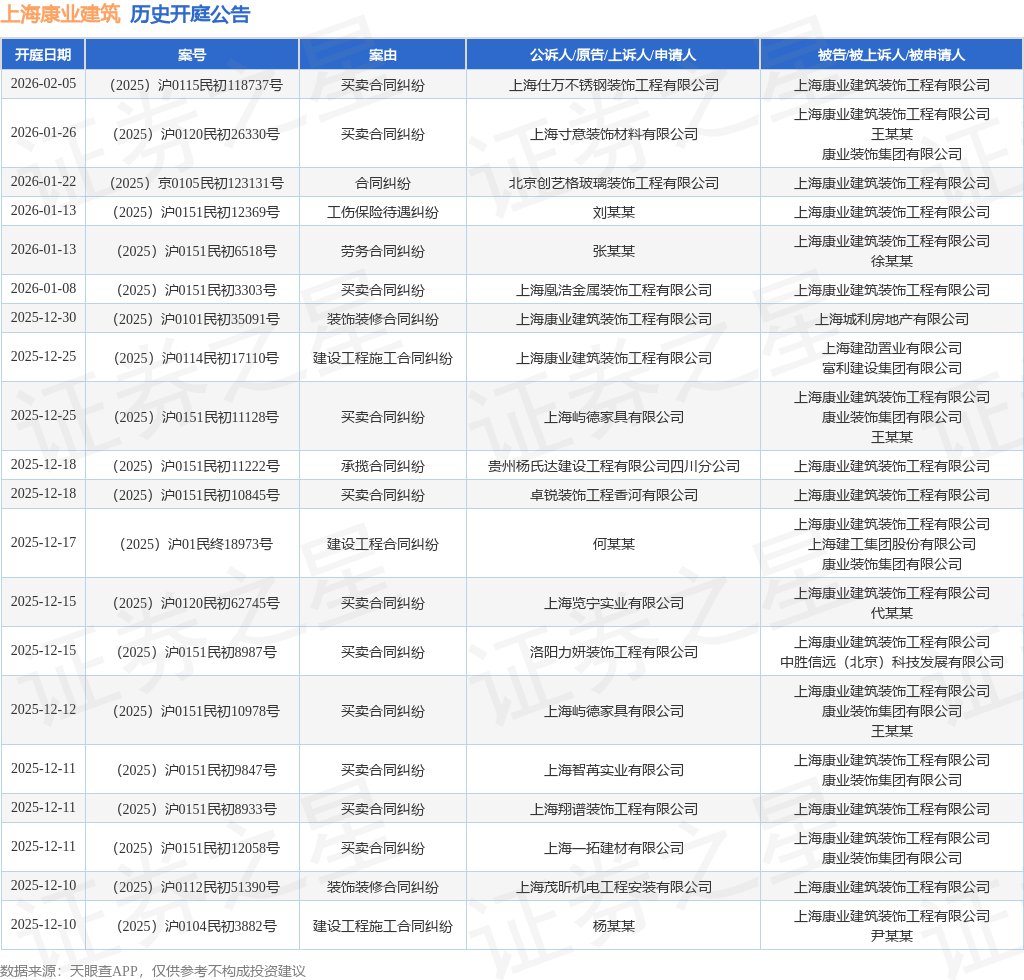This screenshot has height=980, width=1024.
Task: Click defendant 尹某某
Action: 891,936
